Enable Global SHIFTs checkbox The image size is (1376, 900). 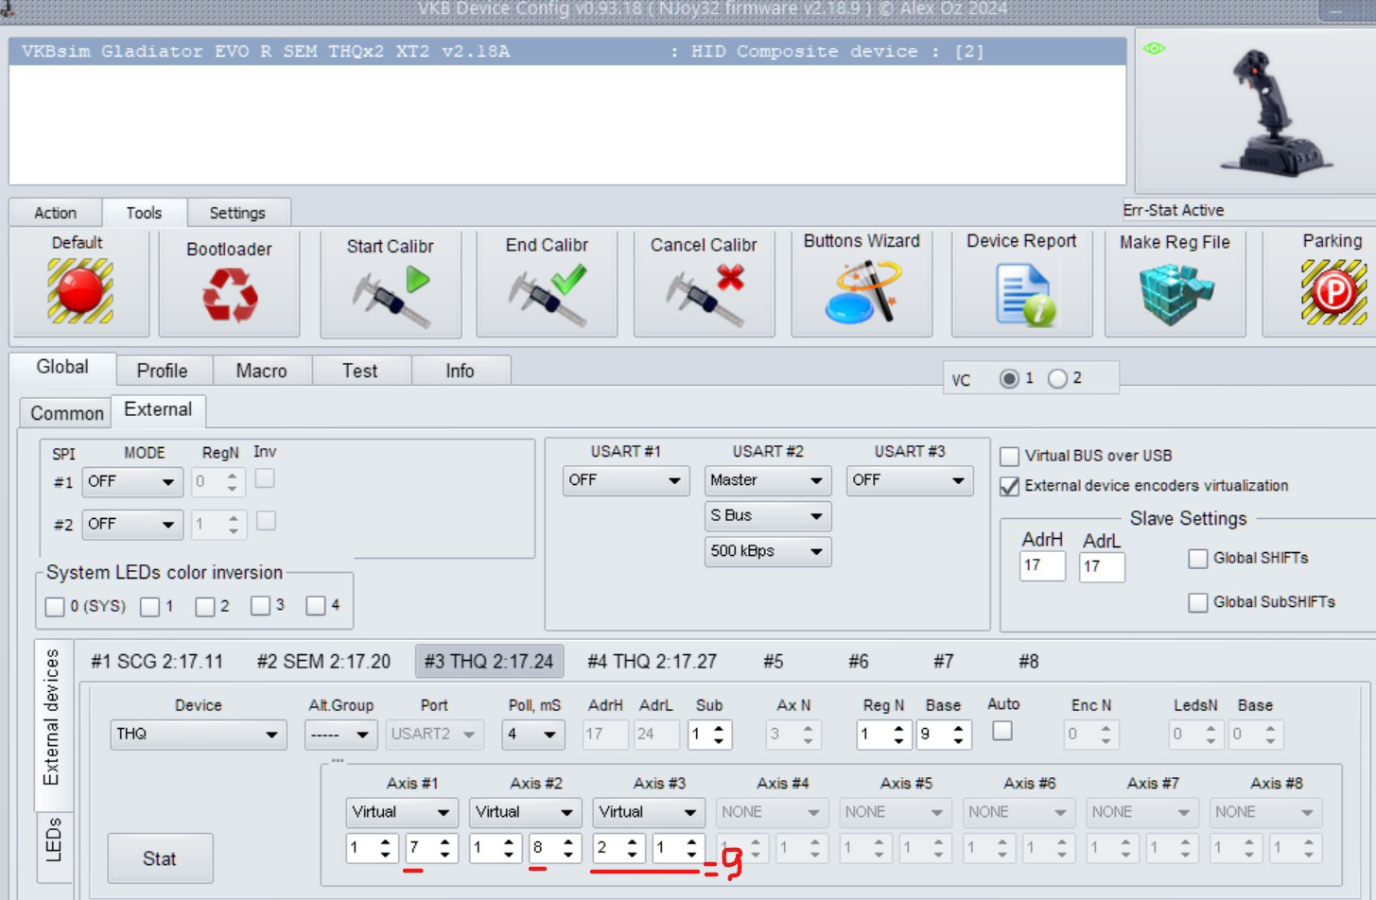(1198, 558)
